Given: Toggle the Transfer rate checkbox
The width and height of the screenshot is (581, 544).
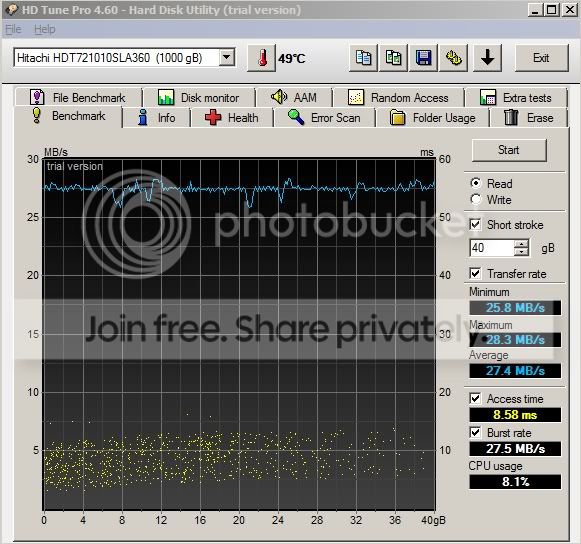Looking at the screenshot, I should tap(475, 273).
